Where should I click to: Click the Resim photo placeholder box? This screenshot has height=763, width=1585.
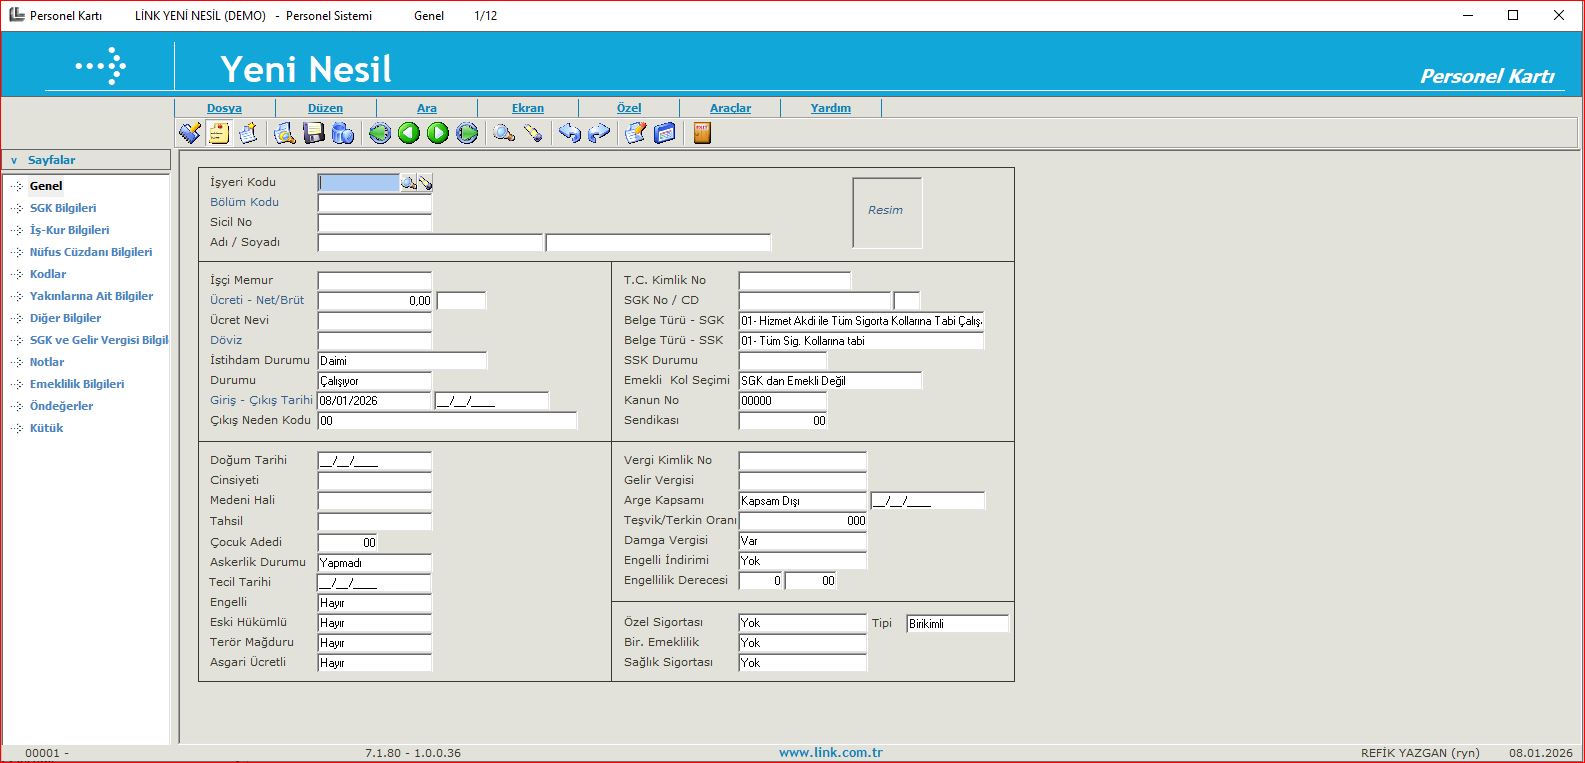tap(886, 212)
